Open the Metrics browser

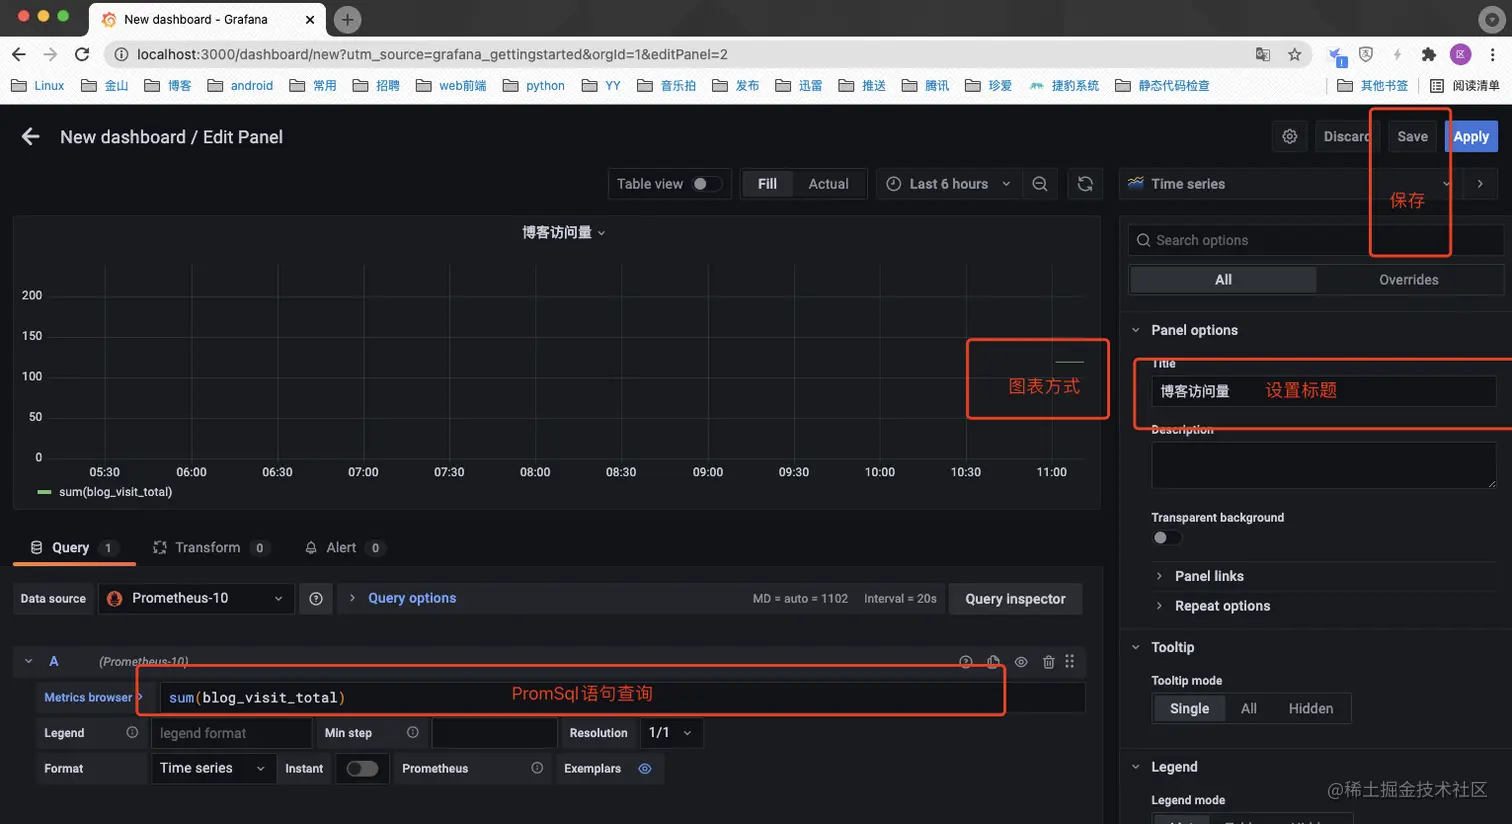[93, 697]
